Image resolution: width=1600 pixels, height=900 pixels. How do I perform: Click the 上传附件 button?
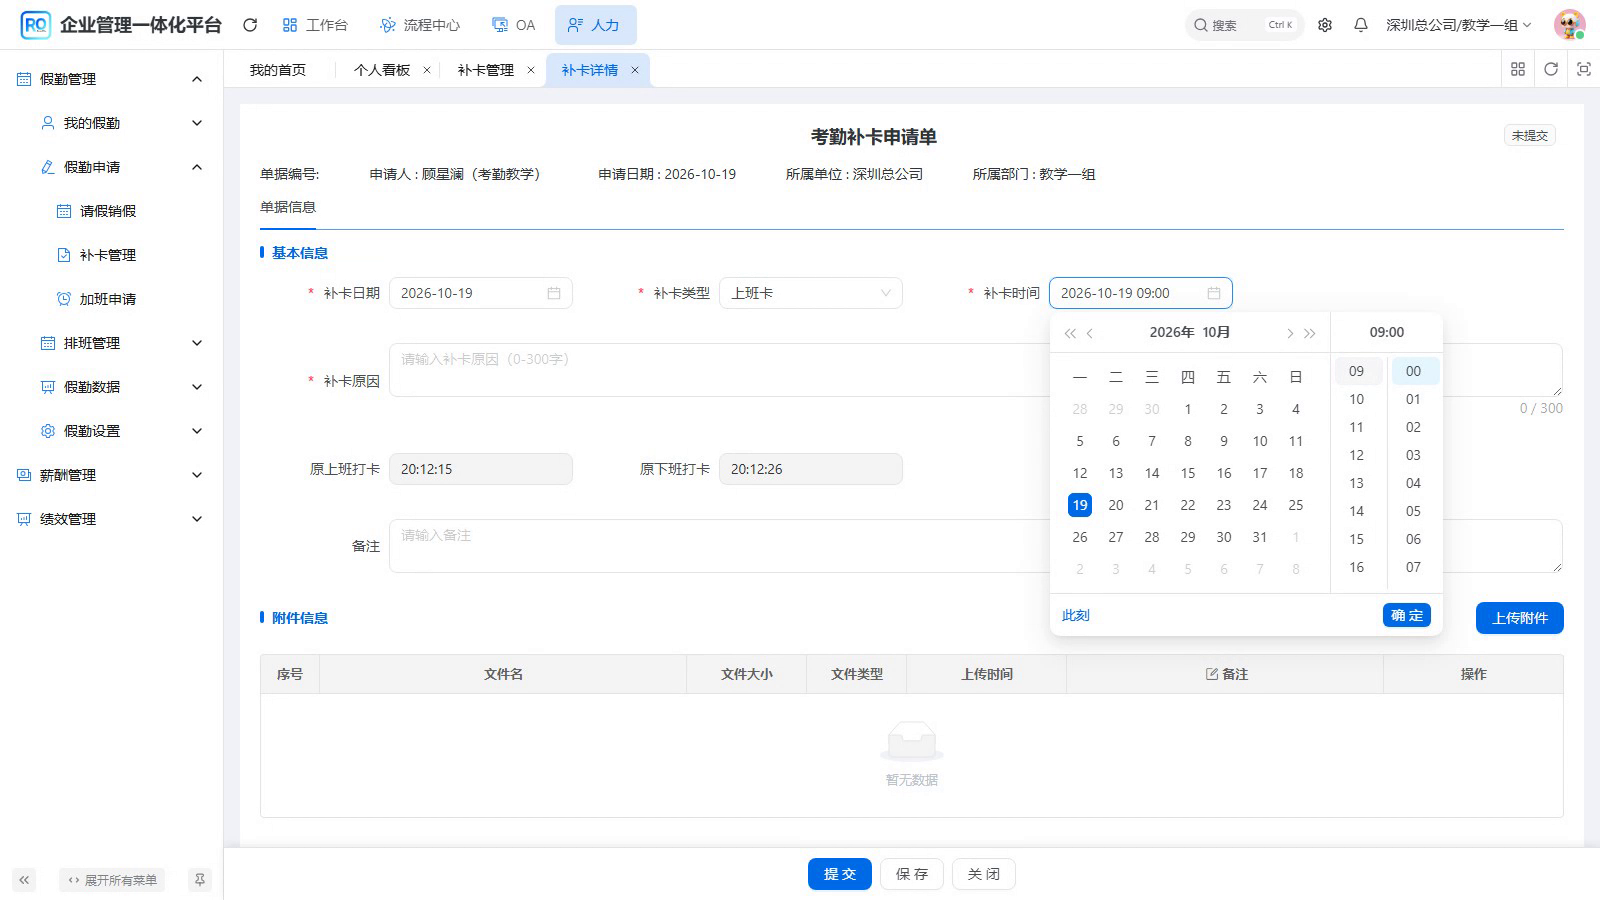pyautogui.click(x=1520, y=618)
